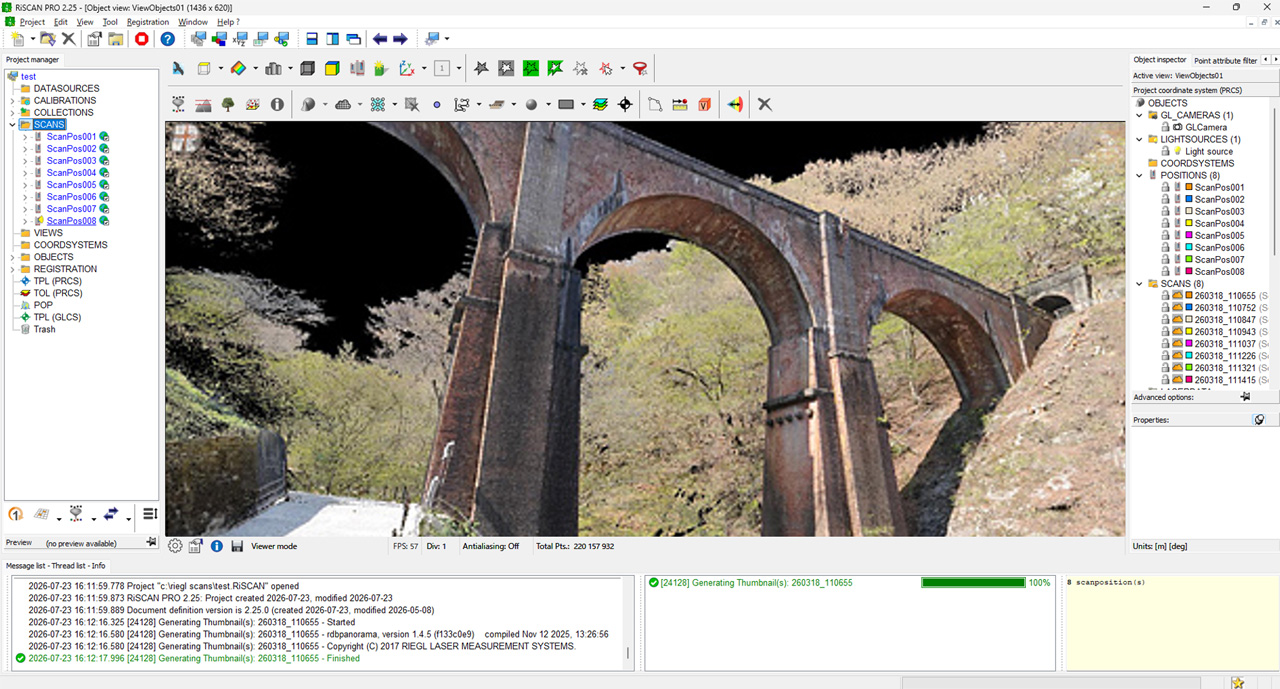The image size is (1280, 689).
Task: Click the gray X icon closing the viewer toolbar
Action: click(x=765, y=104)
